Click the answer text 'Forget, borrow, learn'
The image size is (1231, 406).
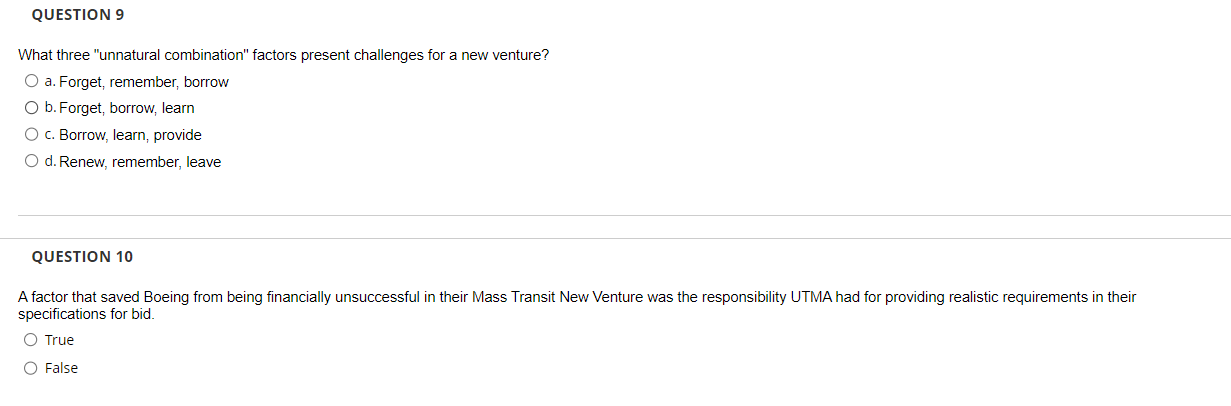coord(127,108)
